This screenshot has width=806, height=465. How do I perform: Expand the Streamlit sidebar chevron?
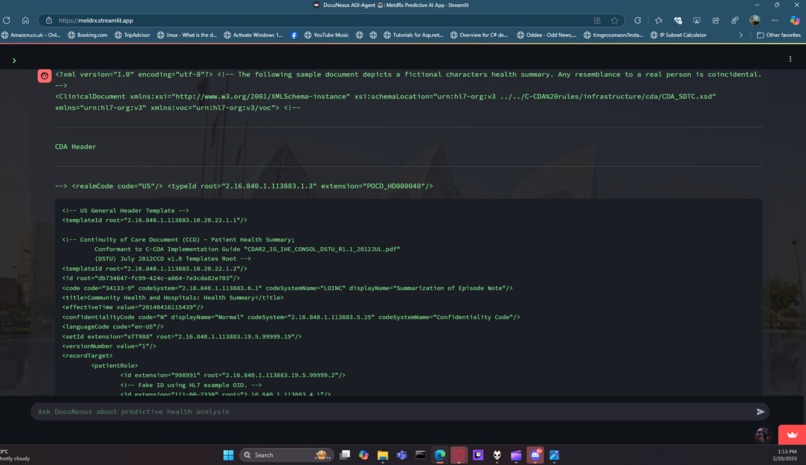[x=14, y=61]
